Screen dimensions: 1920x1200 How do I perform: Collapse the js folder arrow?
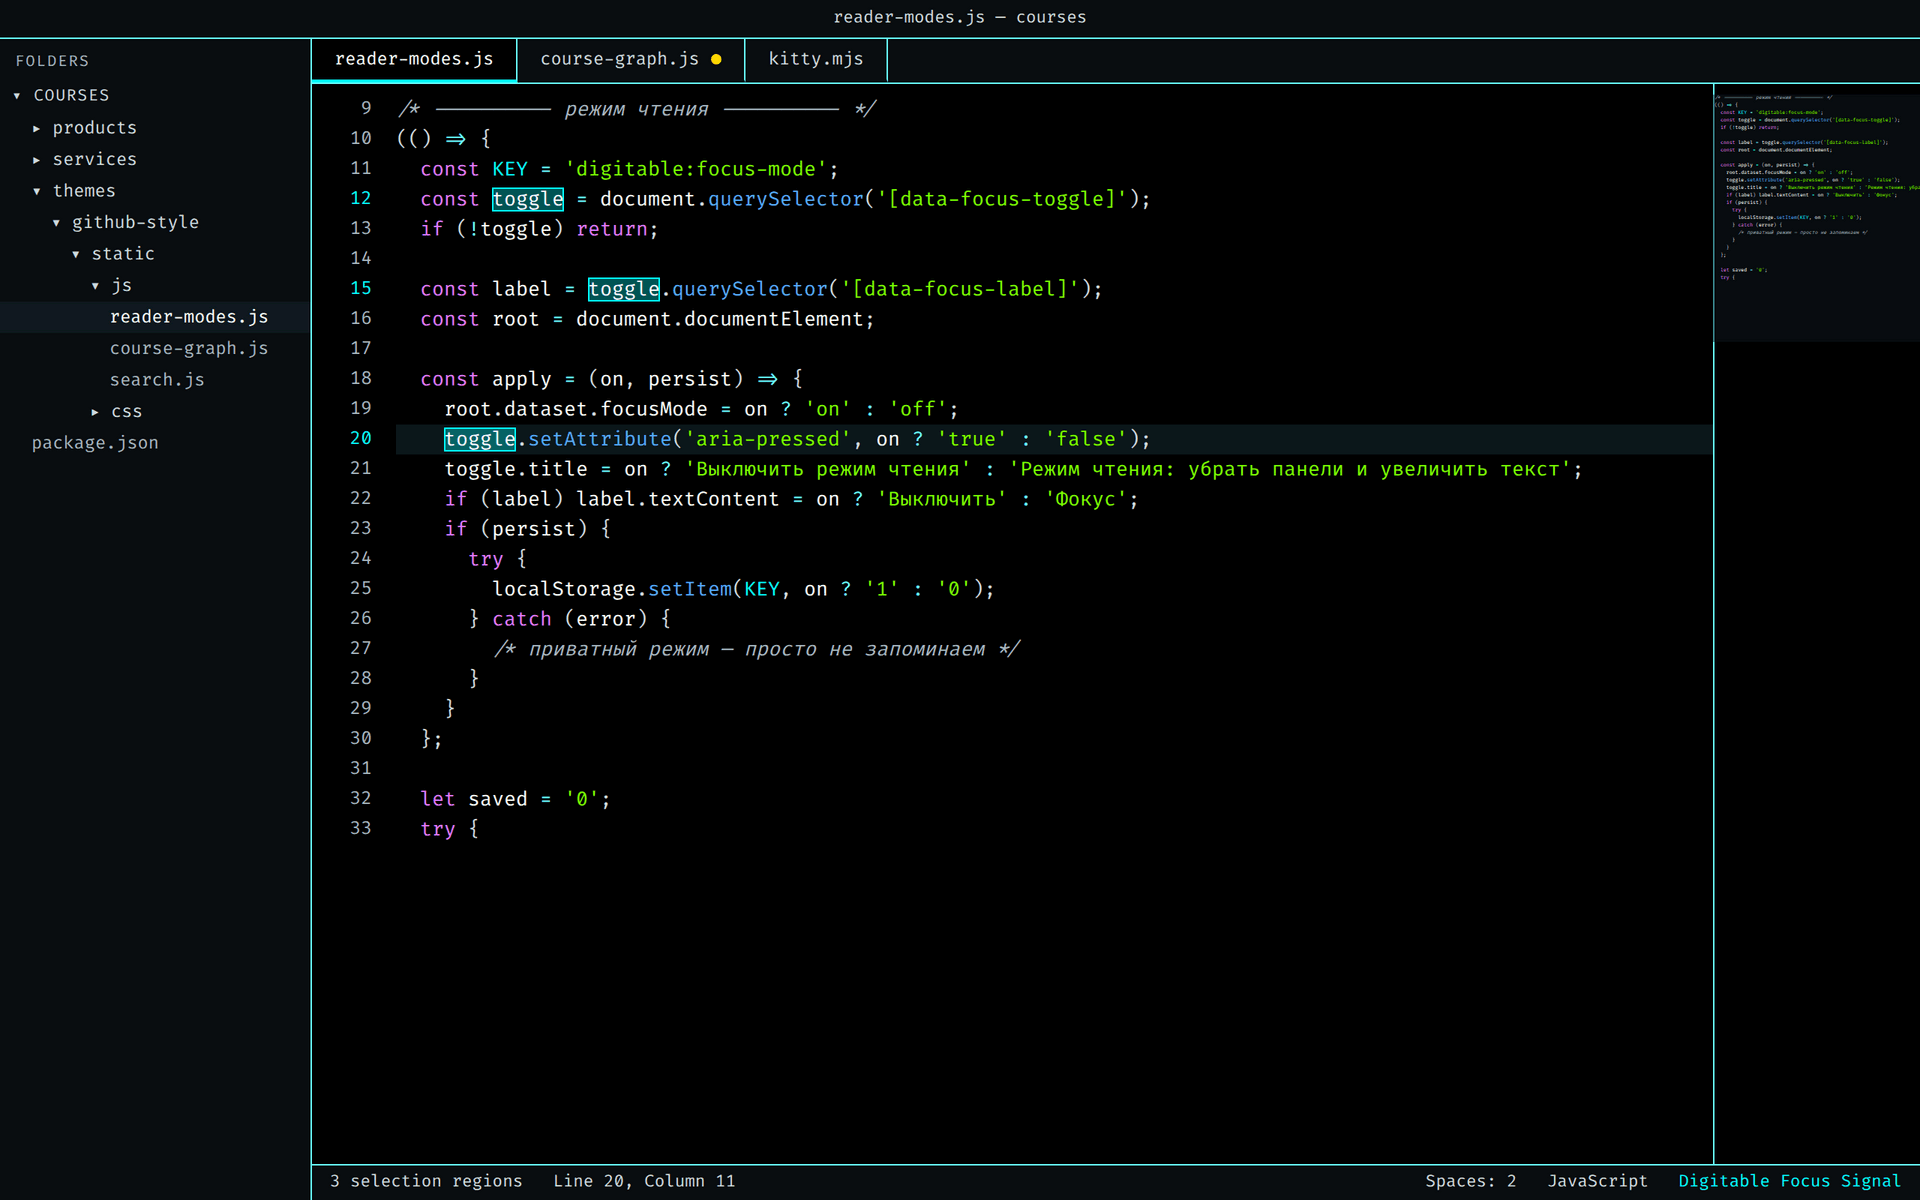coord(95,286)
